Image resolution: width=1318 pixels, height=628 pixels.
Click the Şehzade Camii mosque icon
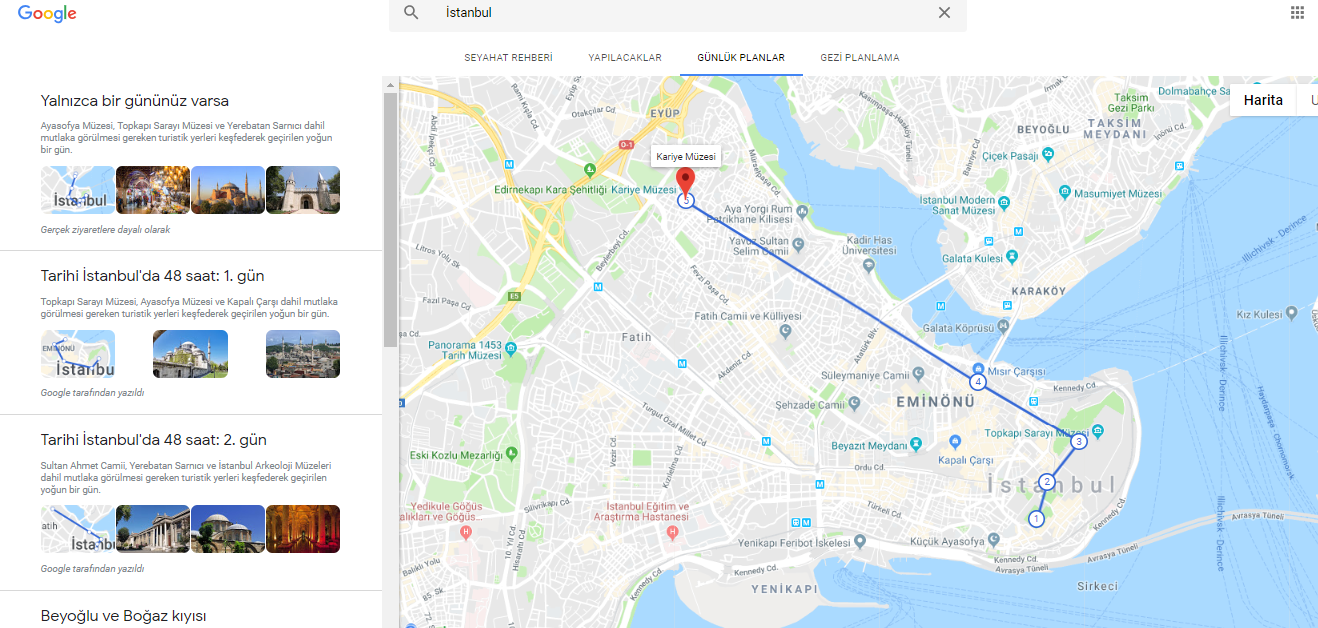(854, 405)
